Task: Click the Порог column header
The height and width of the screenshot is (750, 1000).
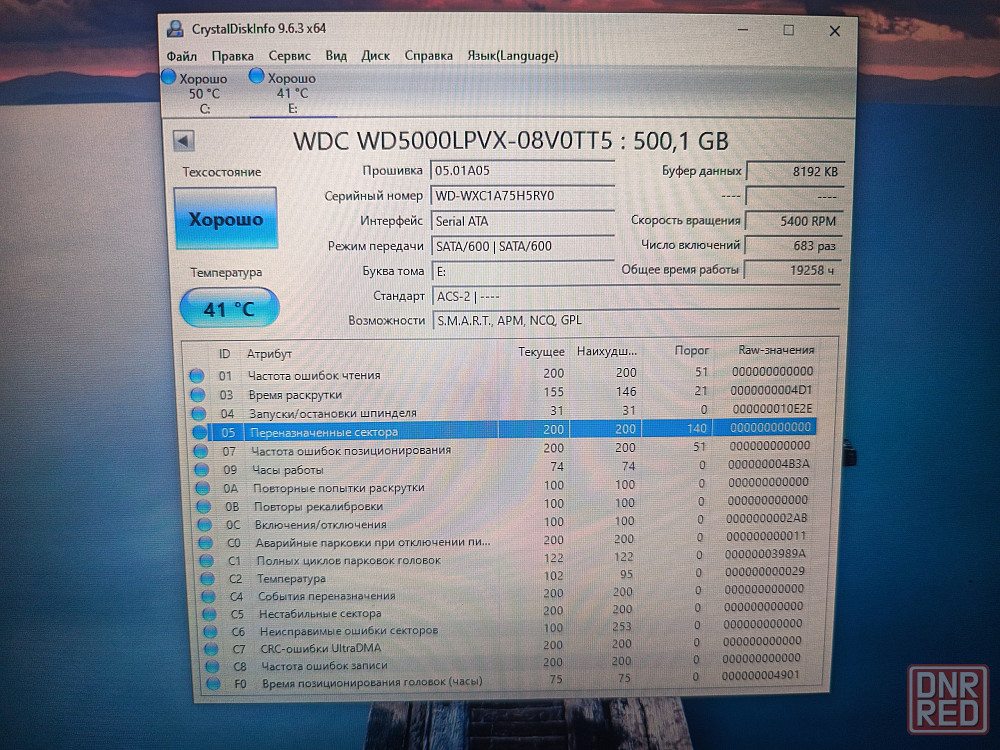Action: click(x=692, y=350)
